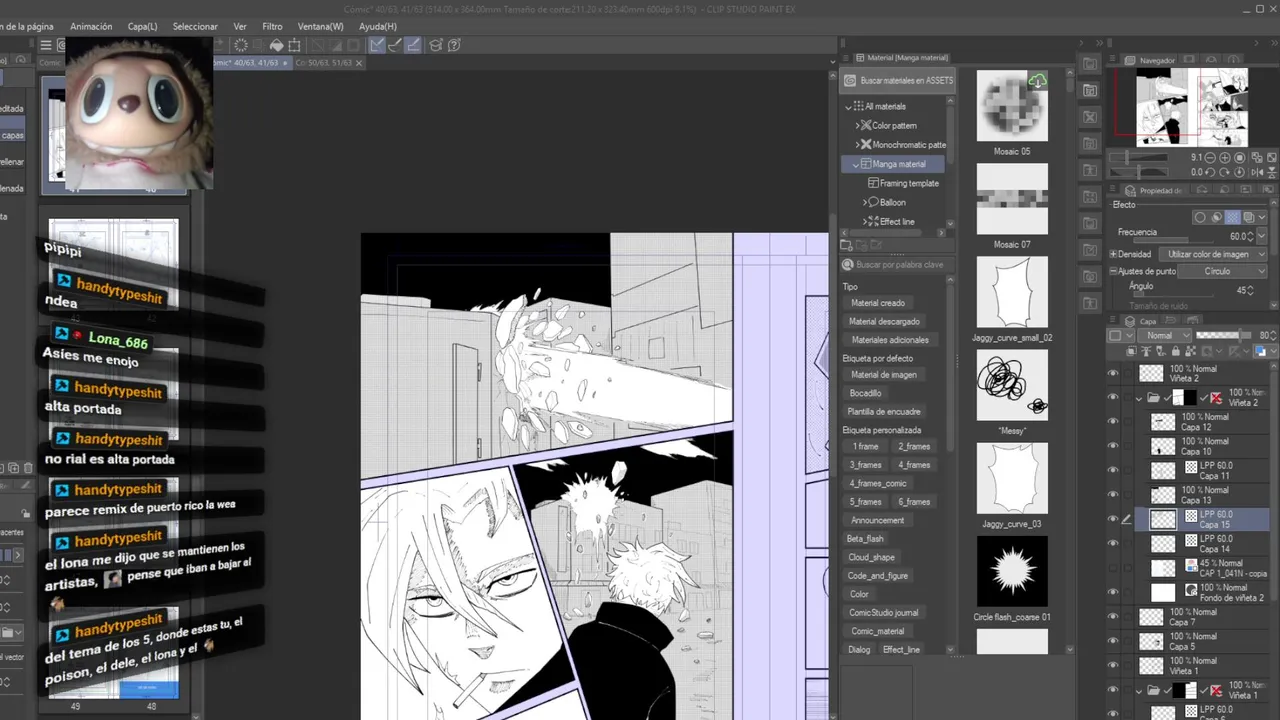The height and width of the screenshot is (720, 1280).
Task: Hide the Capa 13 layer
Action: coord(1113,495)
